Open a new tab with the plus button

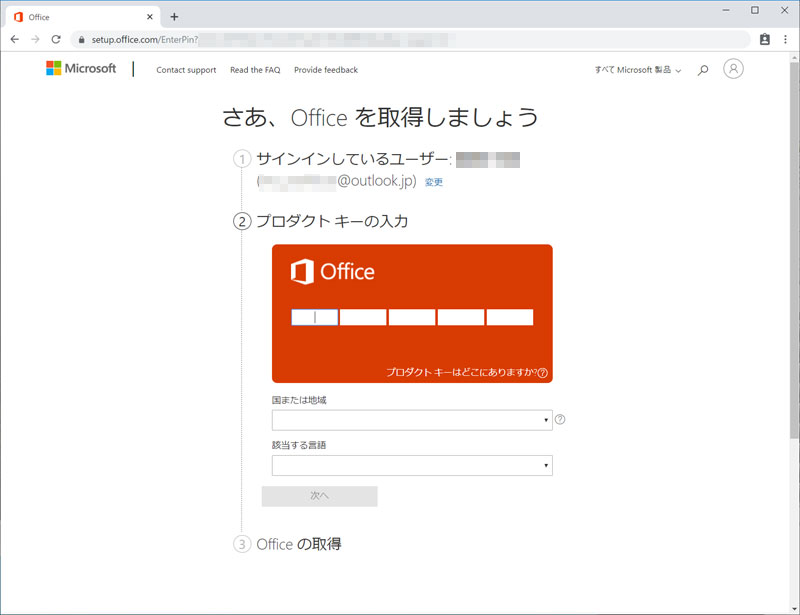coord(174,17)
